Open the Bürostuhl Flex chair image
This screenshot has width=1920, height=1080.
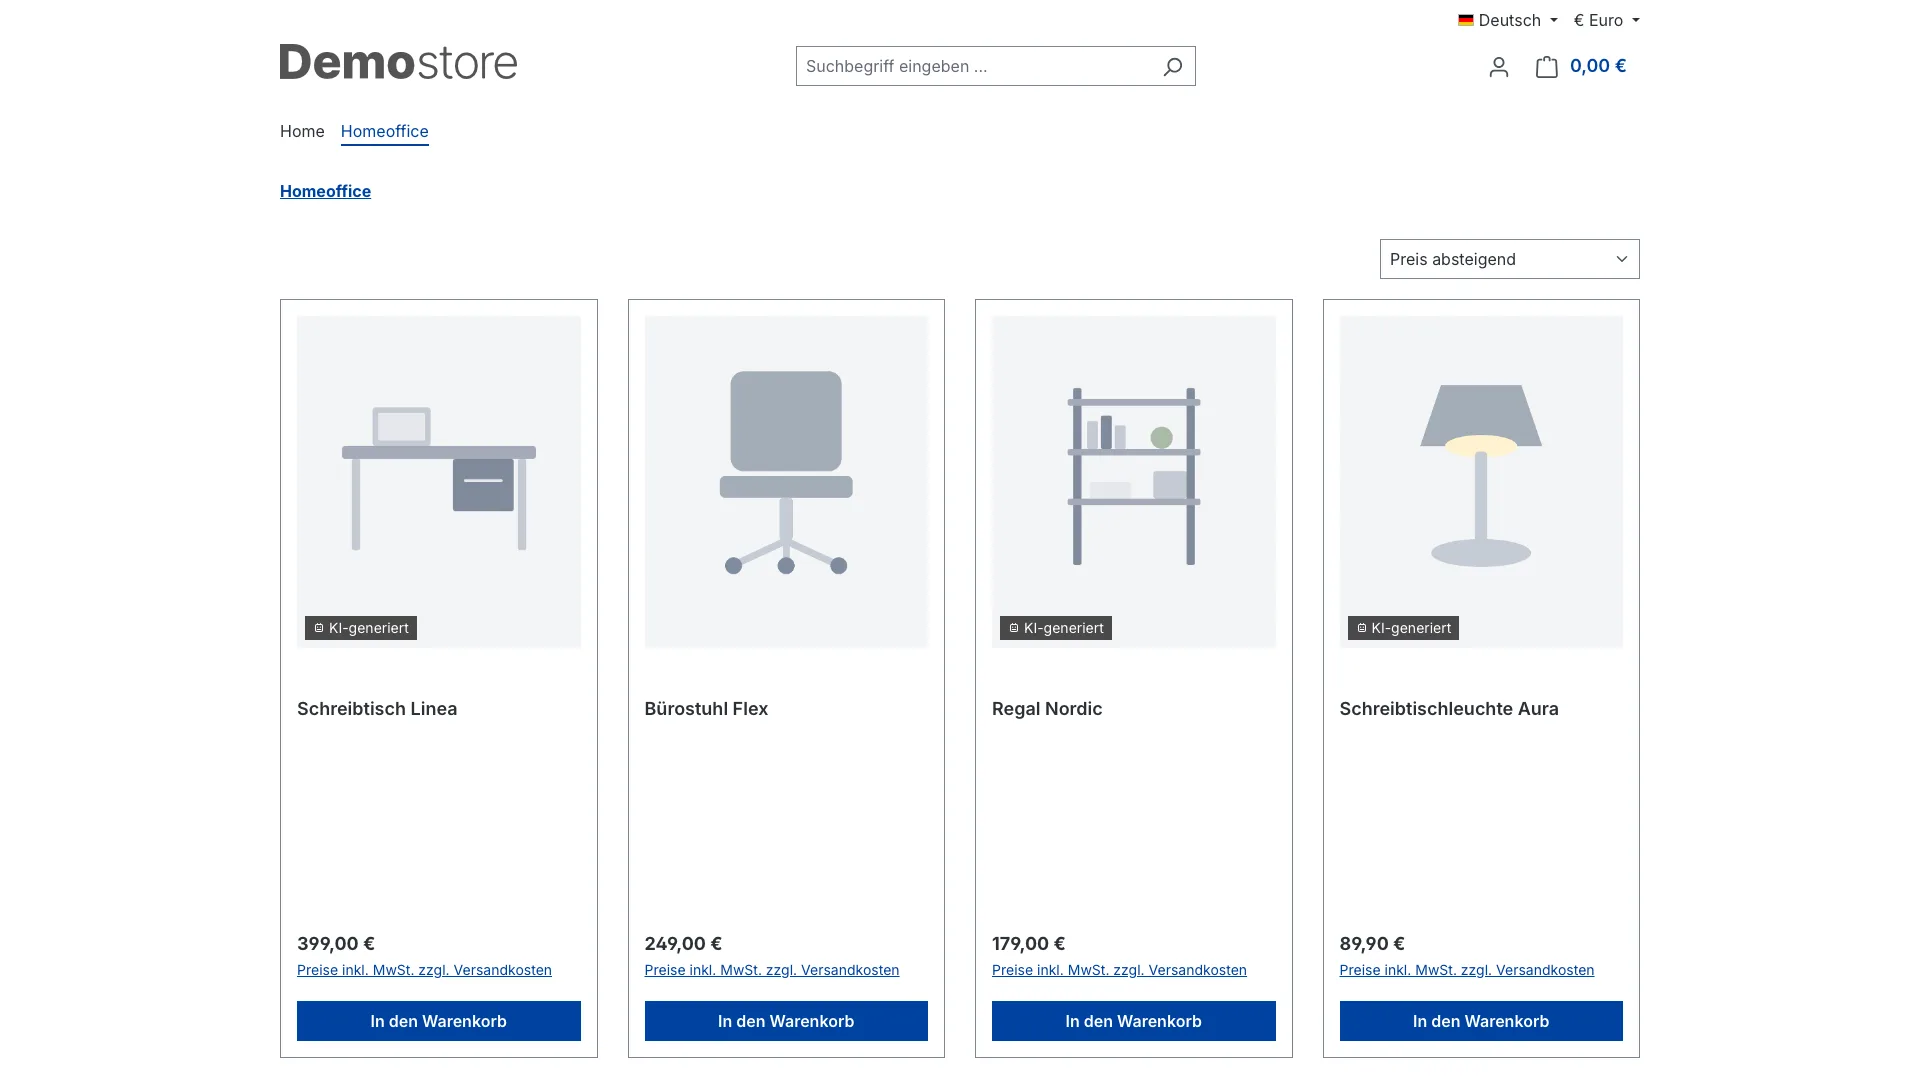click(786, 482)
